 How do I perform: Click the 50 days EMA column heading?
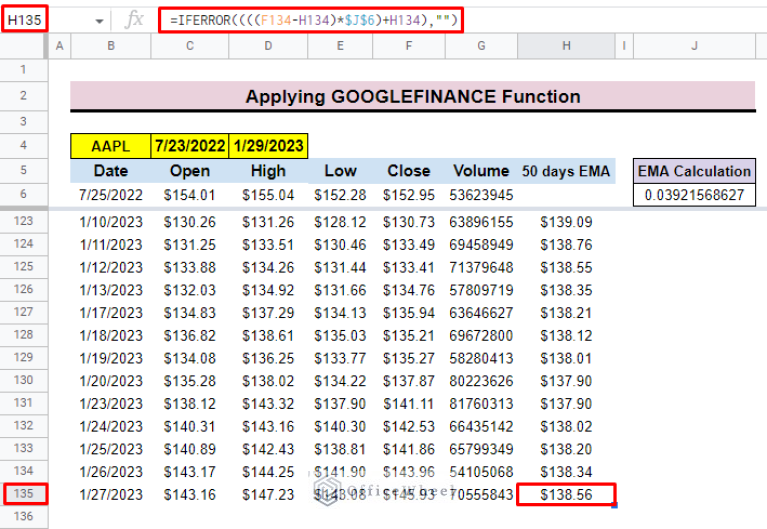(566, 171)
